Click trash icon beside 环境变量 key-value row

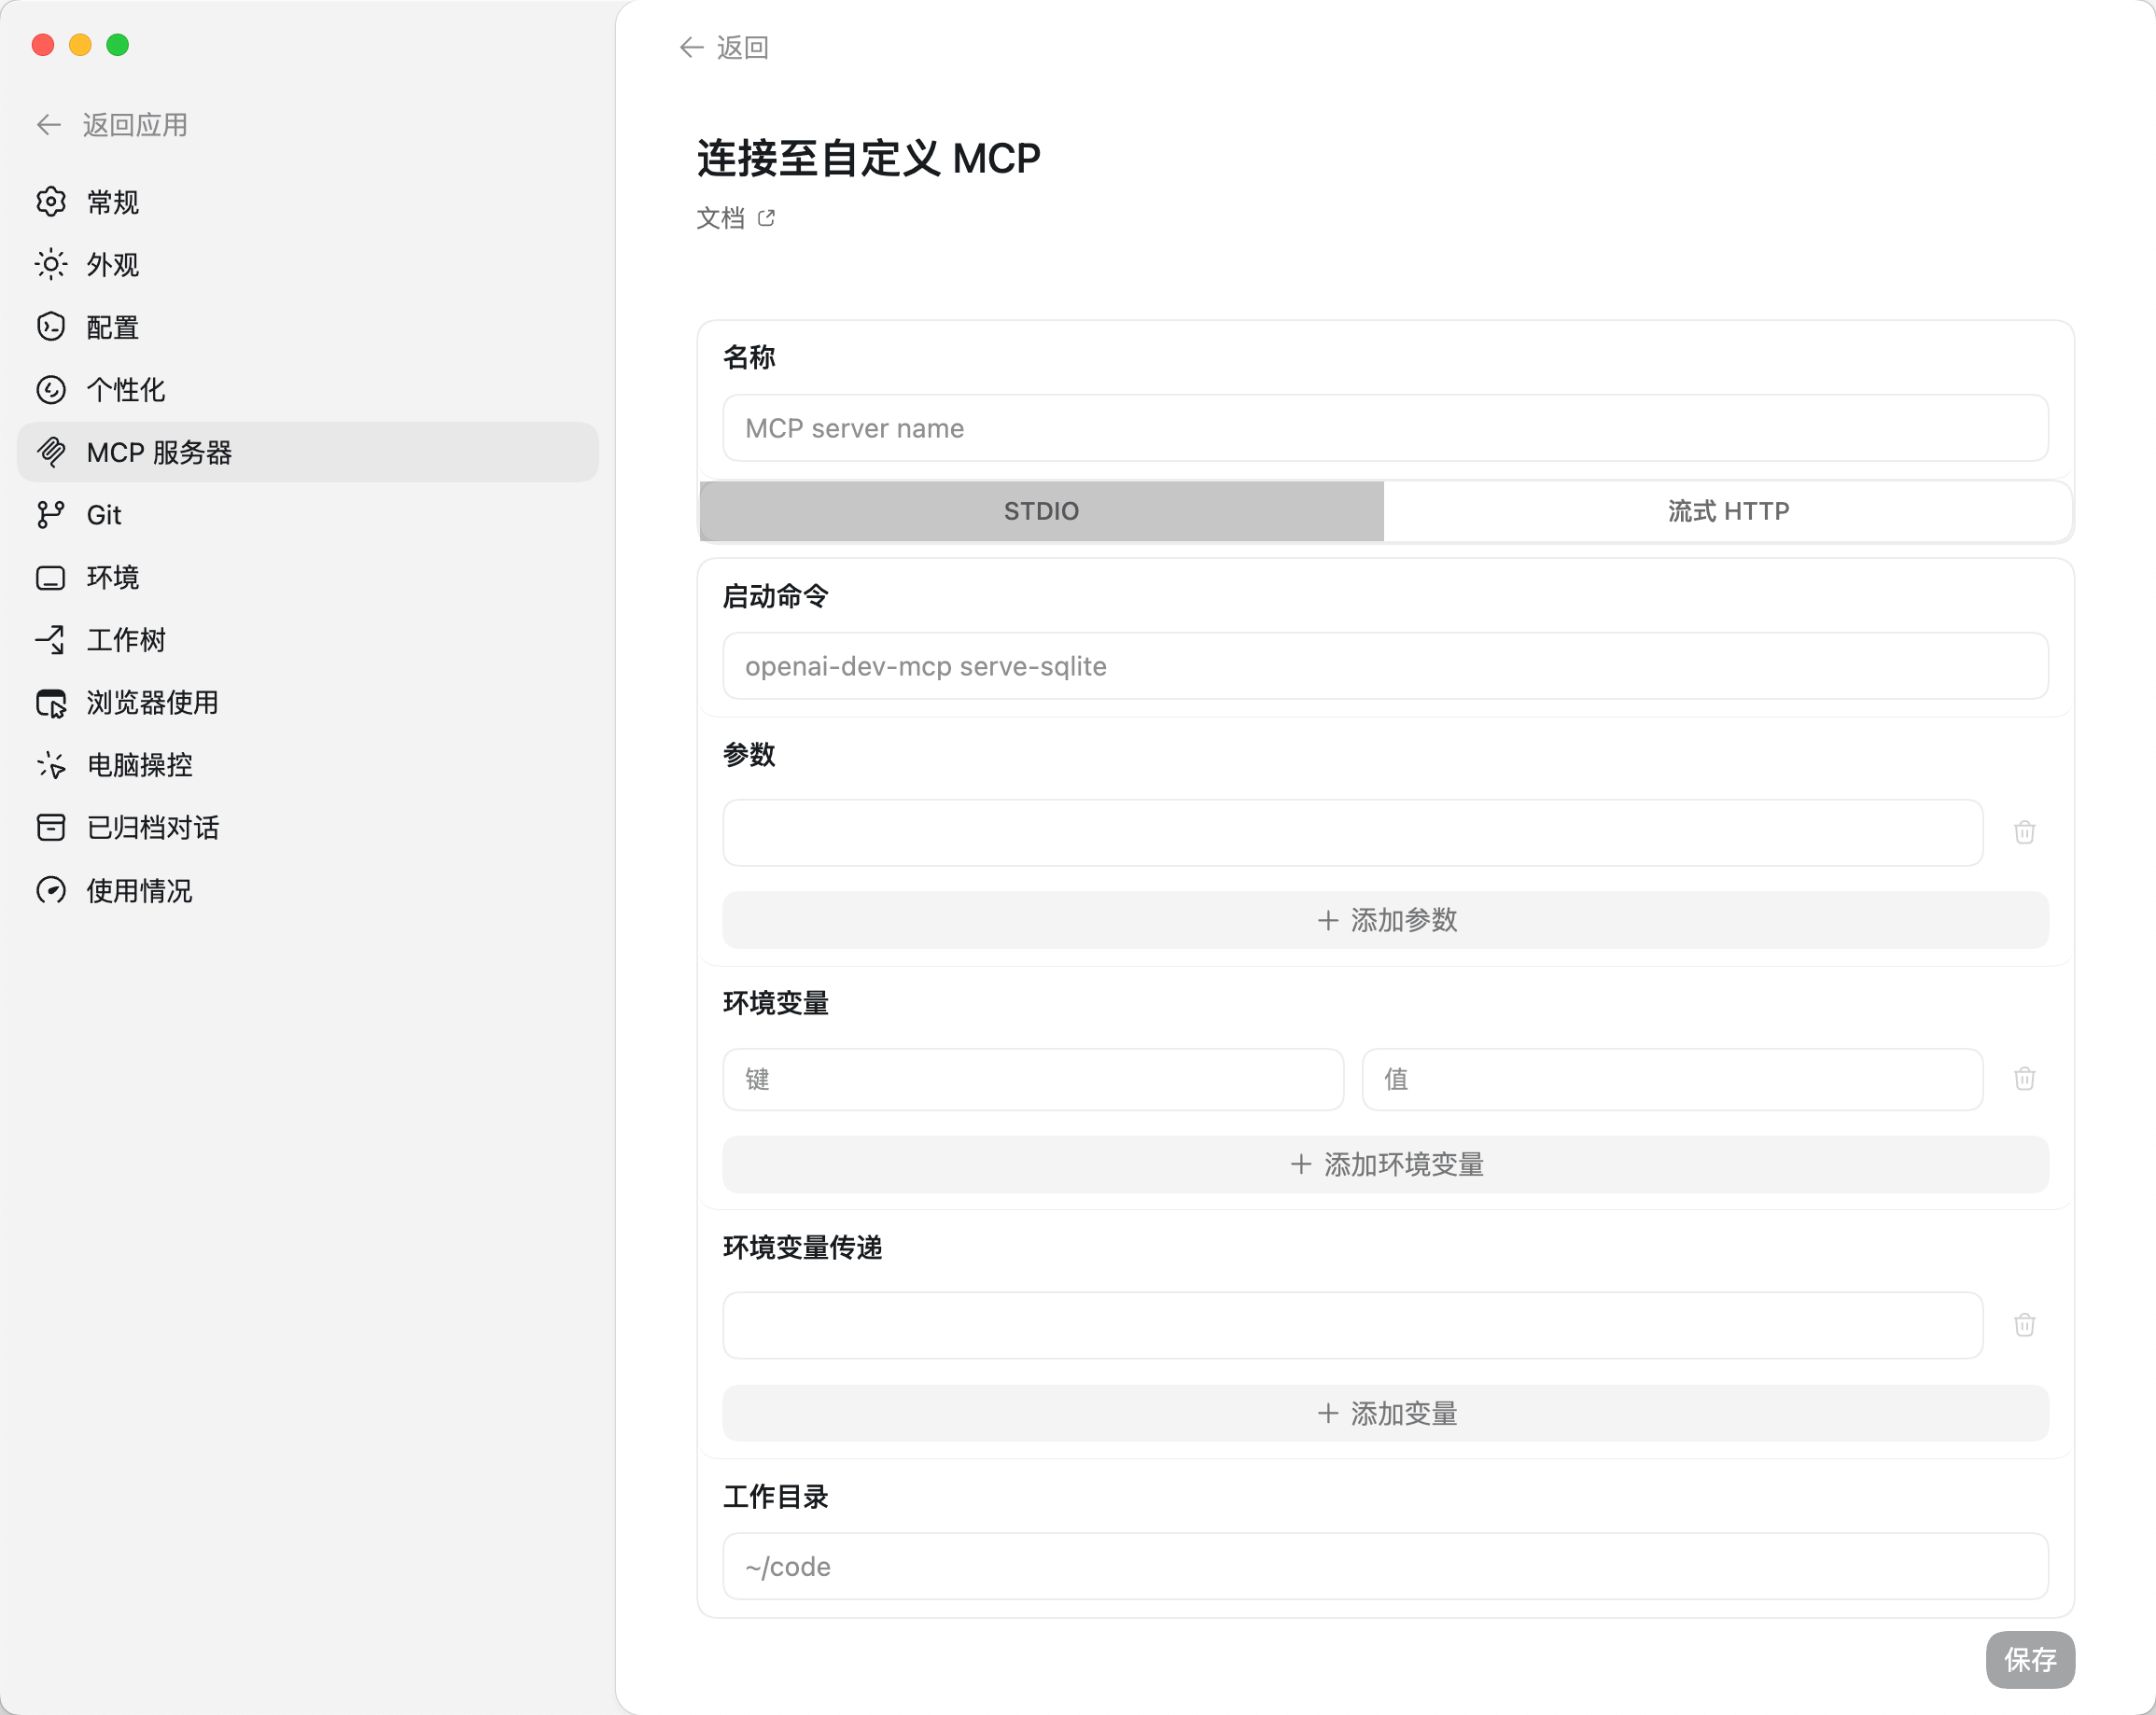2024,1078
